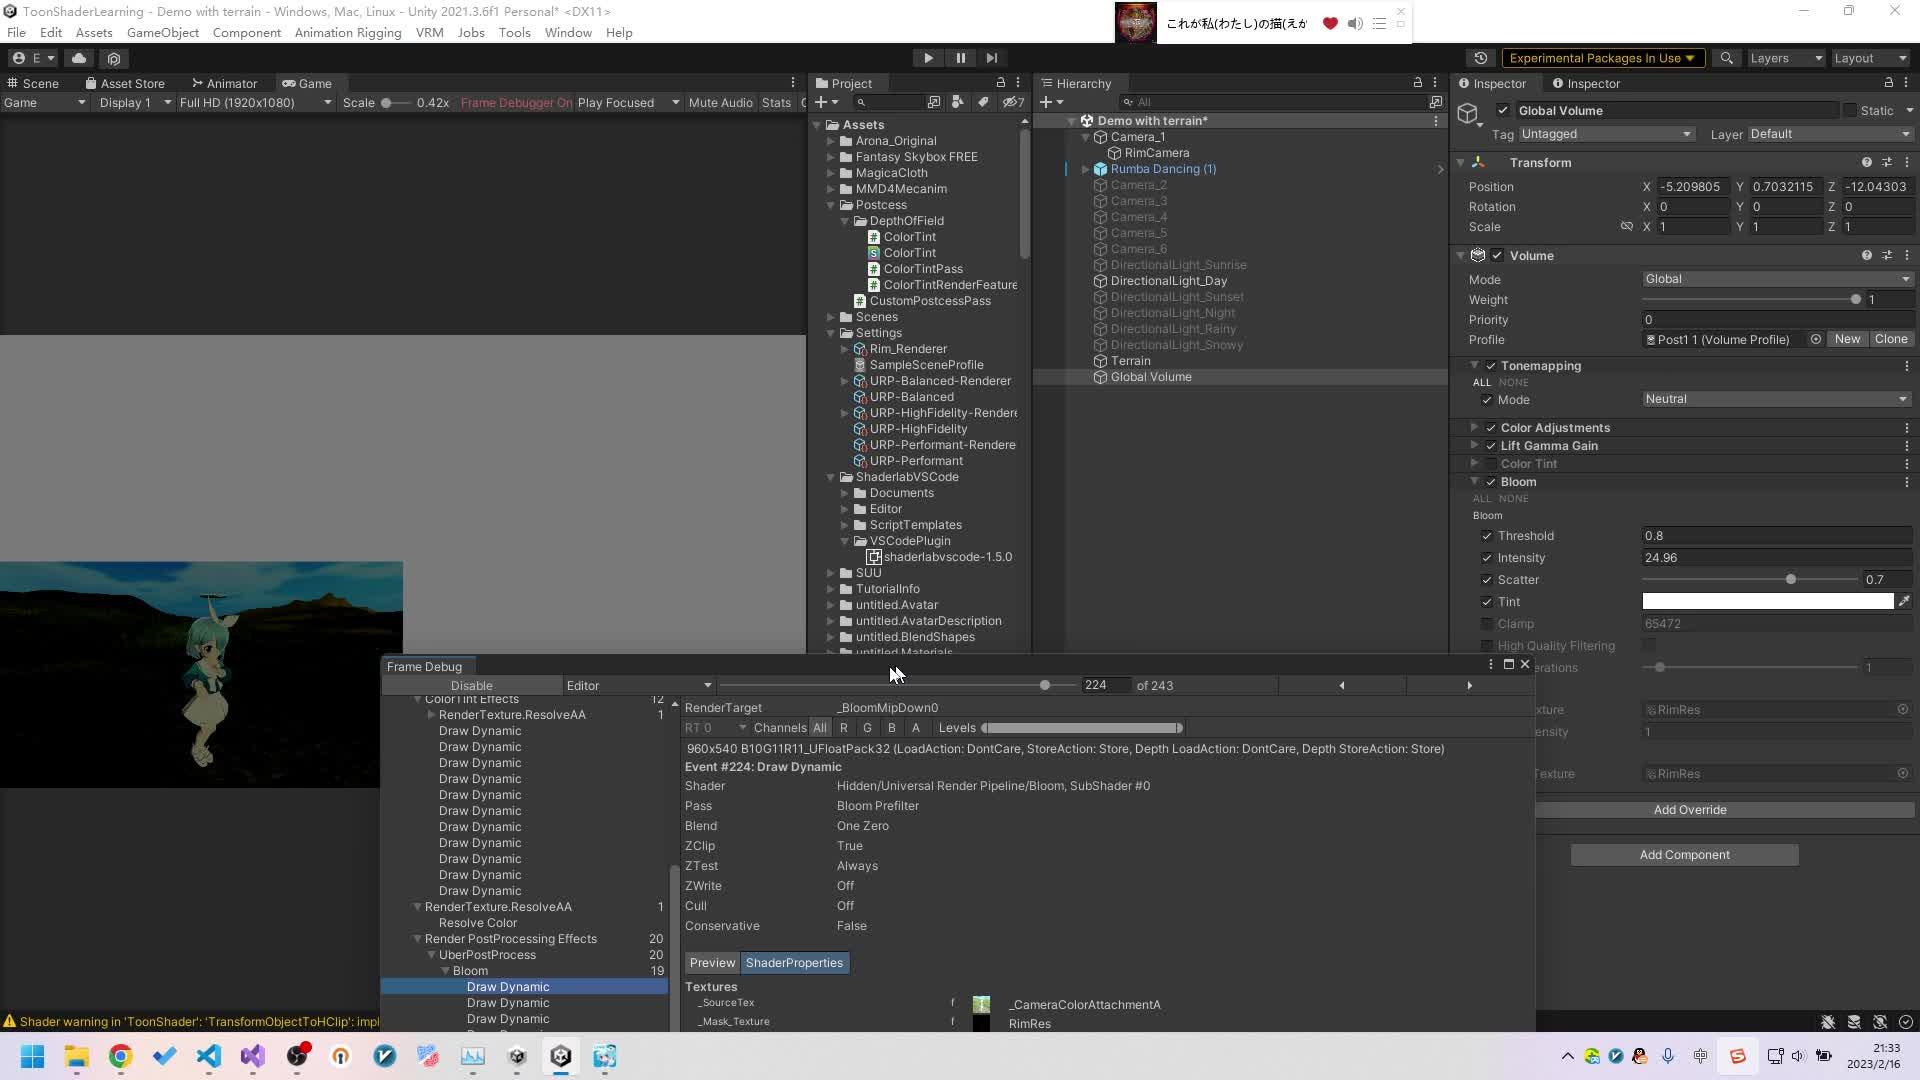1920x1080 pixels.
Task: Adjust the Scatter slider in Bloom
Action: click(x=1790, y=579)
